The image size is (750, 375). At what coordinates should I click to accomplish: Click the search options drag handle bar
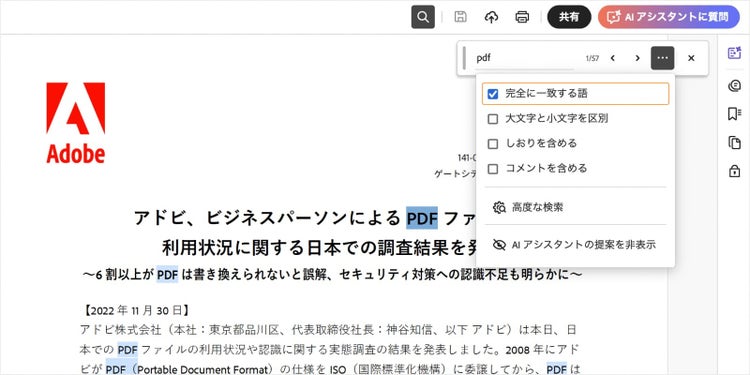point(464,58)
